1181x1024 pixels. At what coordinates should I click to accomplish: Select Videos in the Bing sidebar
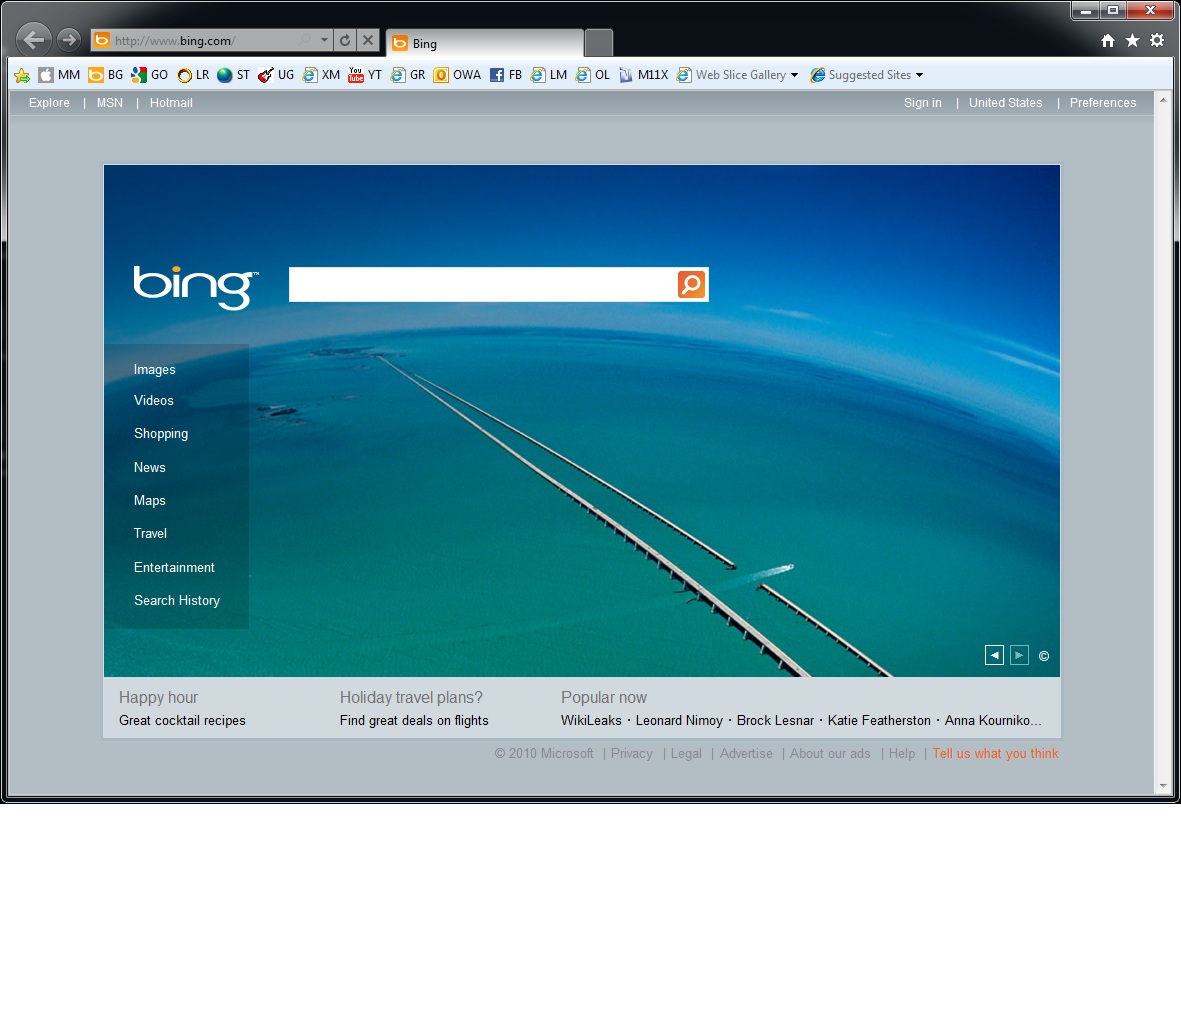154,401
